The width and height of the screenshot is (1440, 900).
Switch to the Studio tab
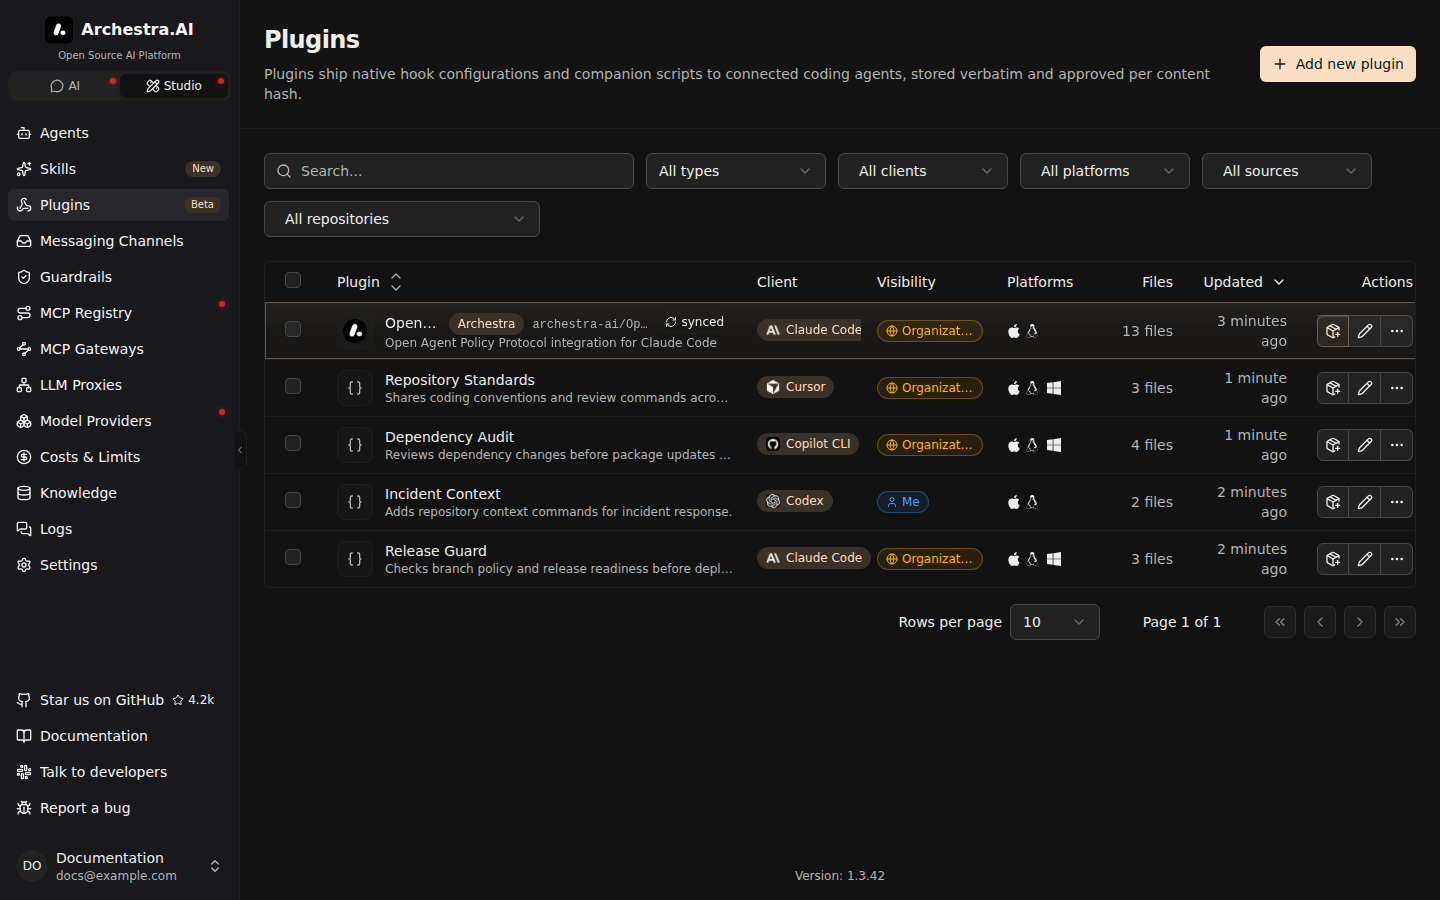click(174, 86)
